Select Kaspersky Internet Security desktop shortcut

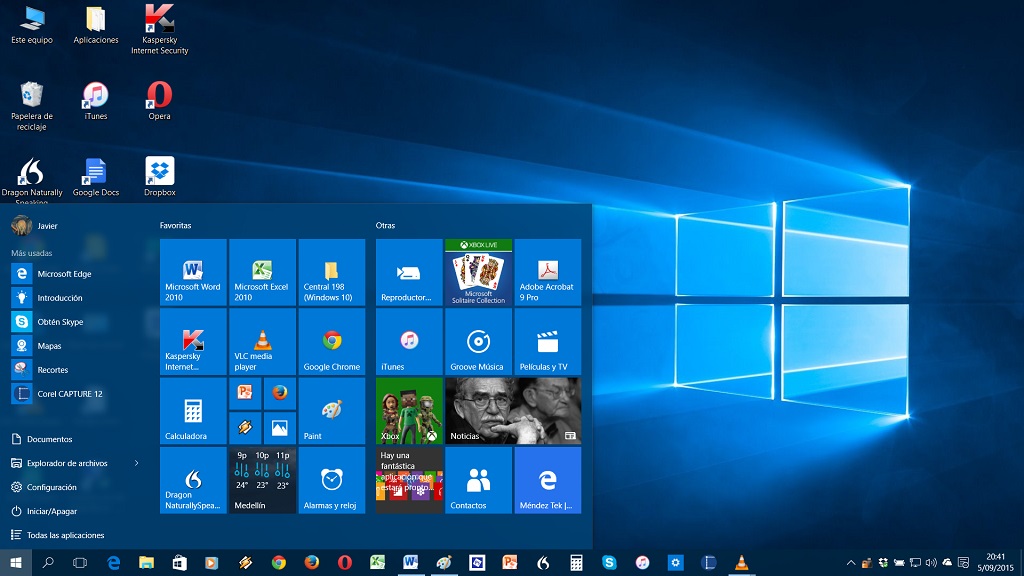[x=160, y=29]
